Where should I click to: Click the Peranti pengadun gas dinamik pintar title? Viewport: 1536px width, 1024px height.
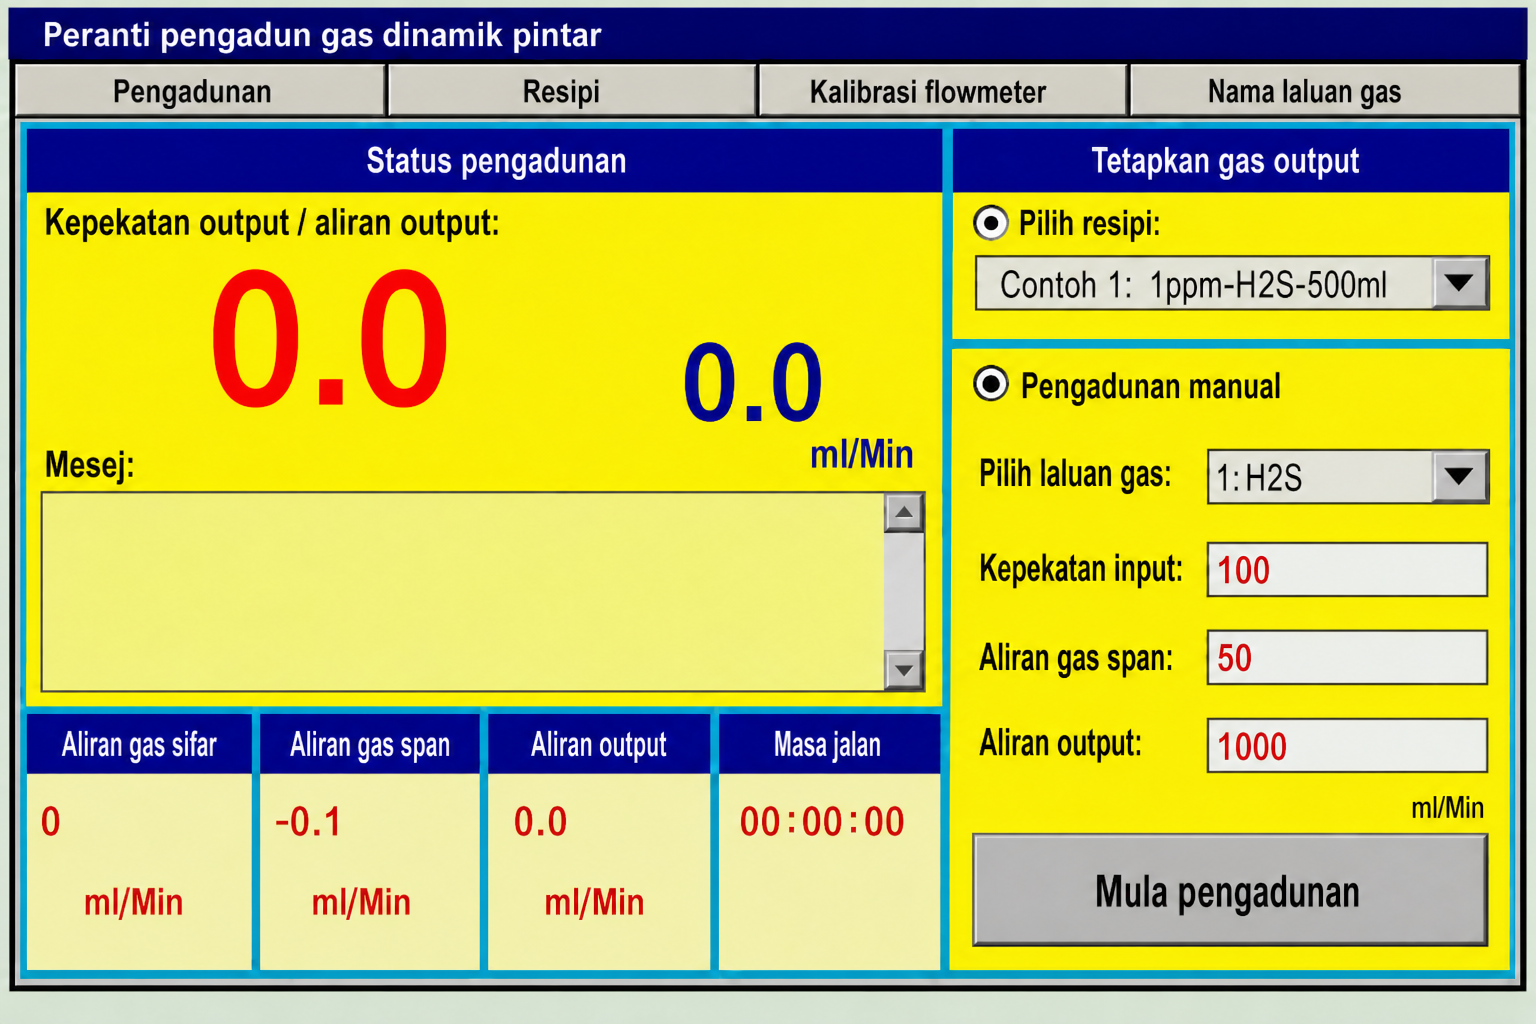pyautogui.click(x=322, y=35)
